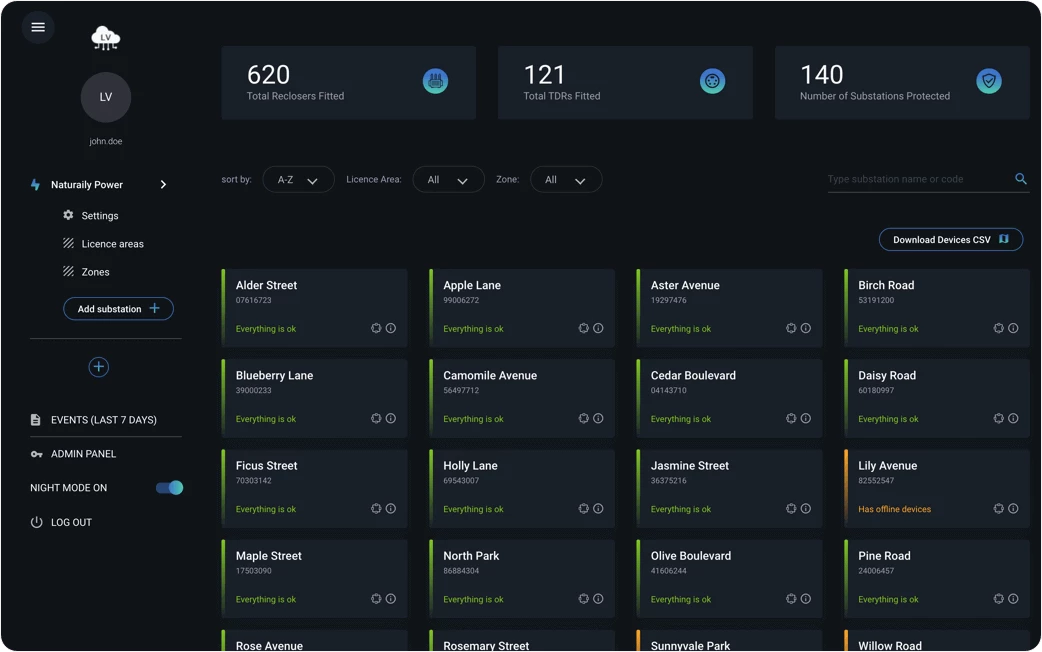The image size is (1042, 652).
Task: Open Lily Avenue device chip icon
Action: coord(998,509)
